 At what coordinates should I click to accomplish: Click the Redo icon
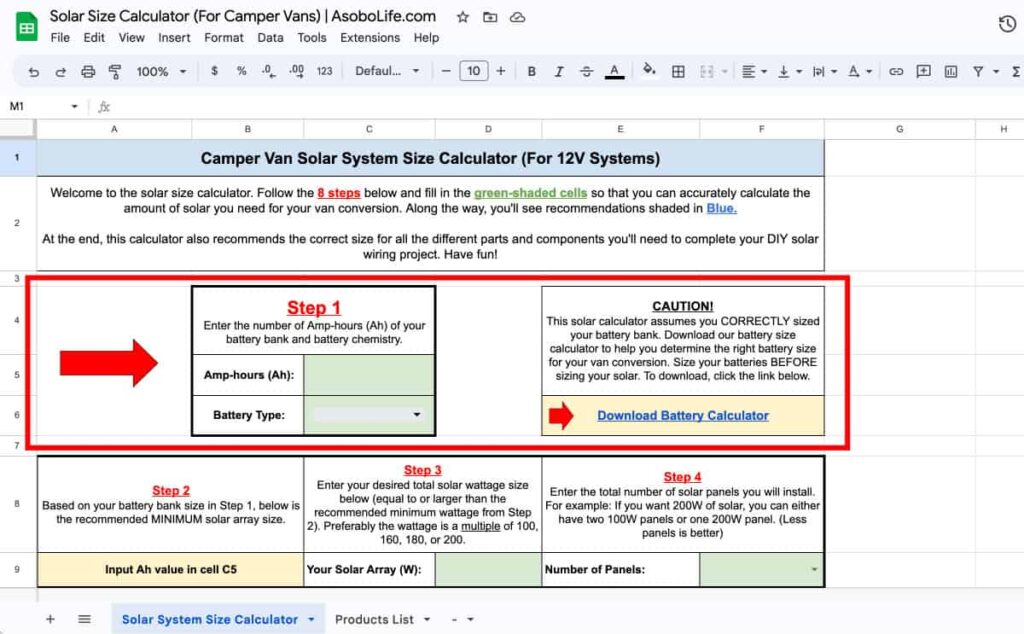[60, 72]
